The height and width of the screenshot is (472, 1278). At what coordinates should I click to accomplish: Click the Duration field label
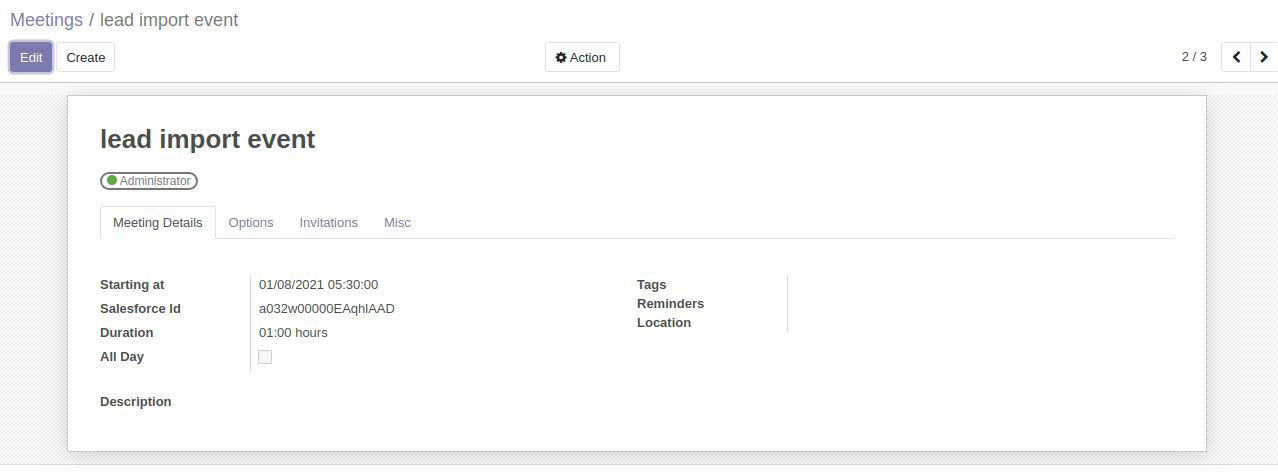pyautogui.click(x=127, y=333)
